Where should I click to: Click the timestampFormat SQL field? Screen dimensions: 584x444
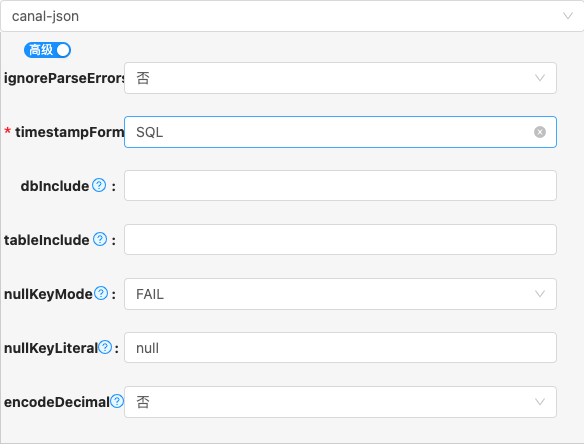(x=340, y=132)
